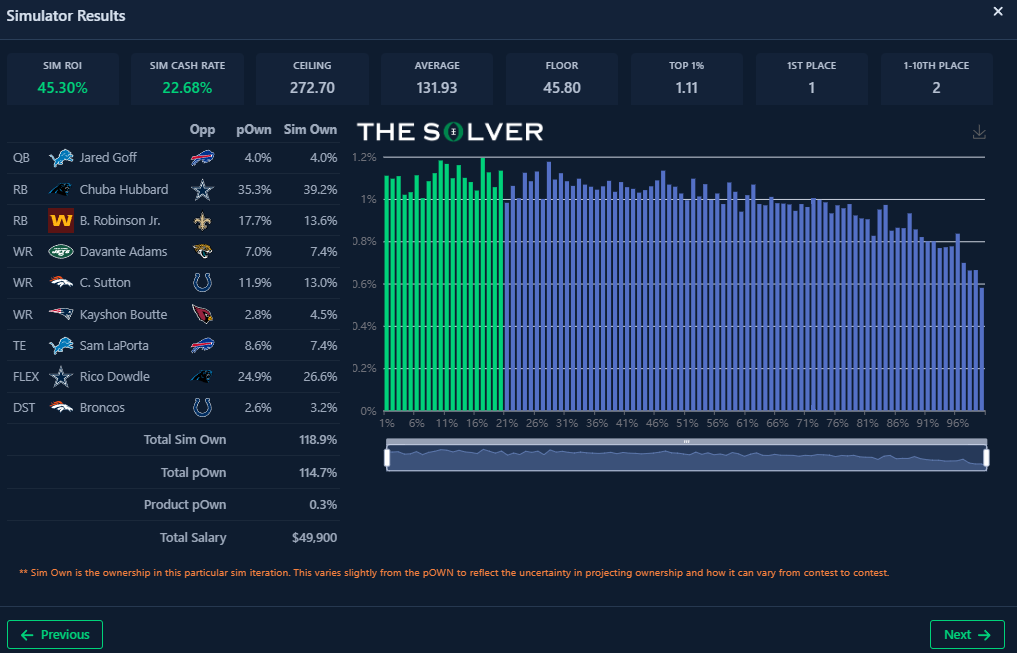Click the Saints opponent logo in B. Robinson row
1017x653 pixels.
click(202, 220)
